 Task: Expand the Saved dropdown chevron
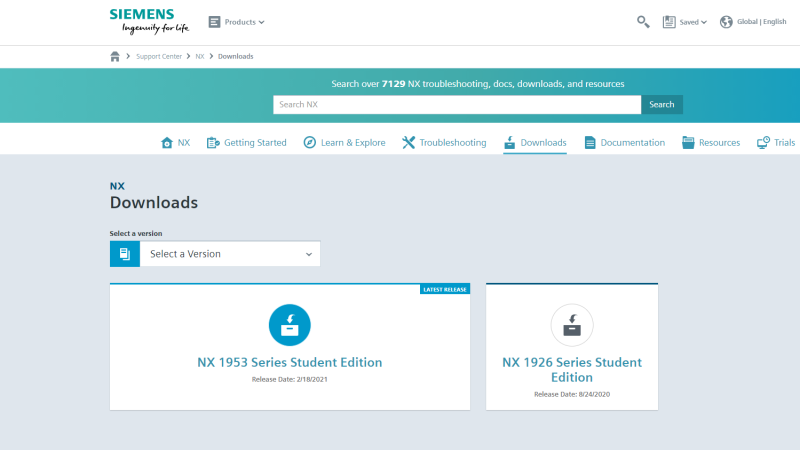tap(704, 22)
